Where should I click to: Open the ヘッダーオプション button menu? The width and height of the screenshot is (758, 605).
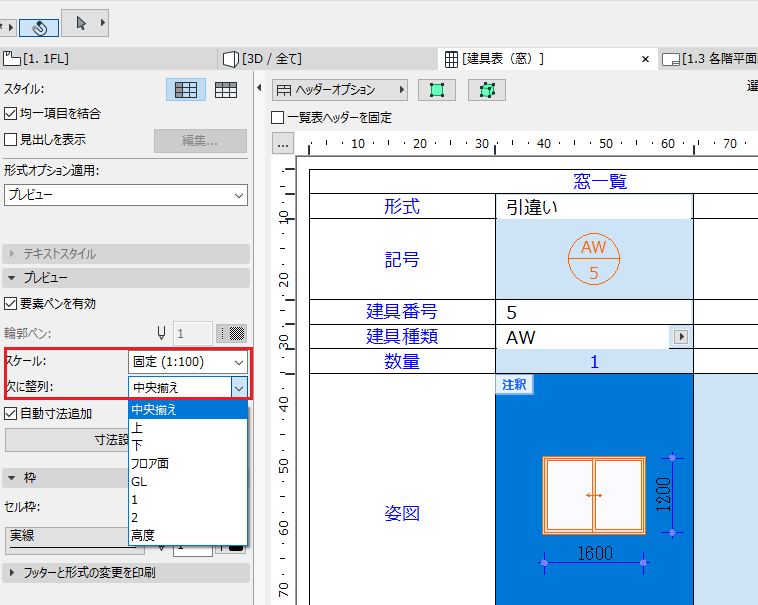(340, 90)
